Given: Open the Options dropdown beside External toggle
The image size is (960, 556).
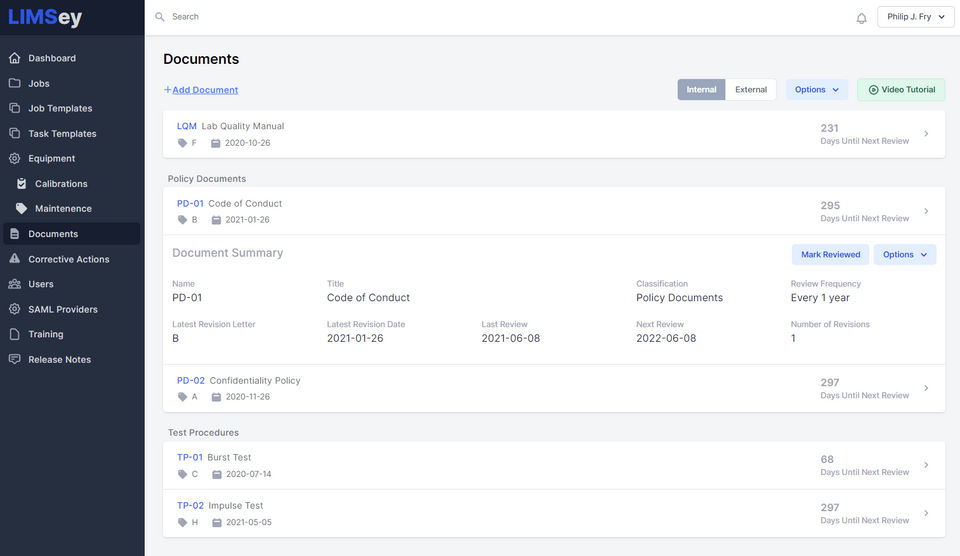Looking at the screenshot, I should tap(816, 90).
